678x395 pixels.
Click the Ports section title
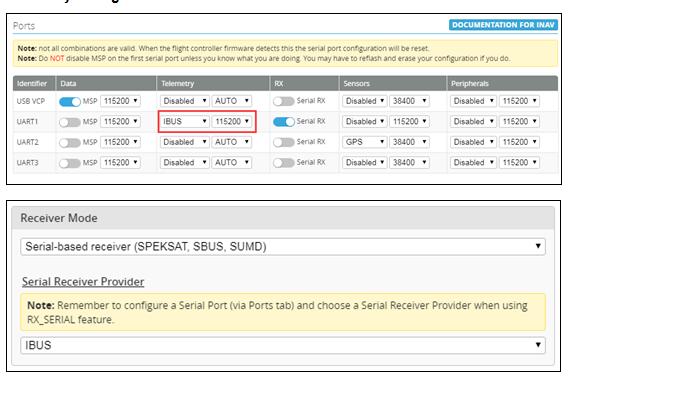click(x=24, y=26)
